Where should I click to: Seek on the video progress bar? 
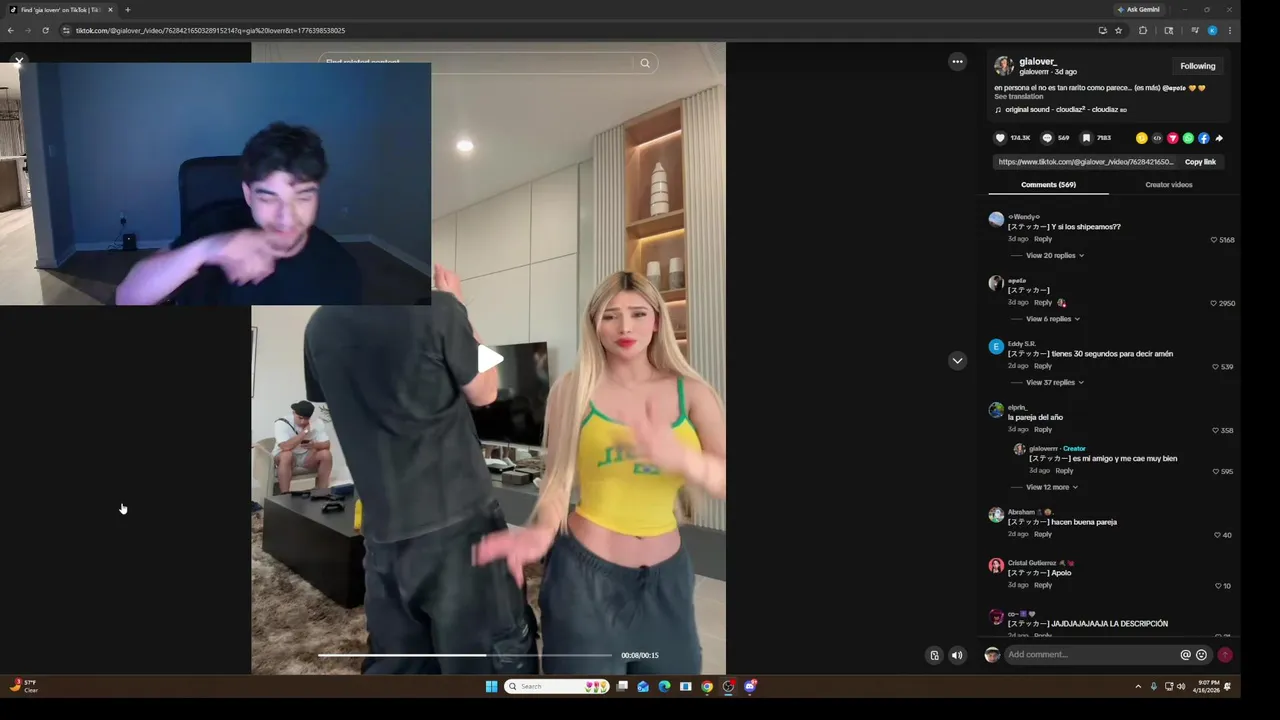point(465,655)
